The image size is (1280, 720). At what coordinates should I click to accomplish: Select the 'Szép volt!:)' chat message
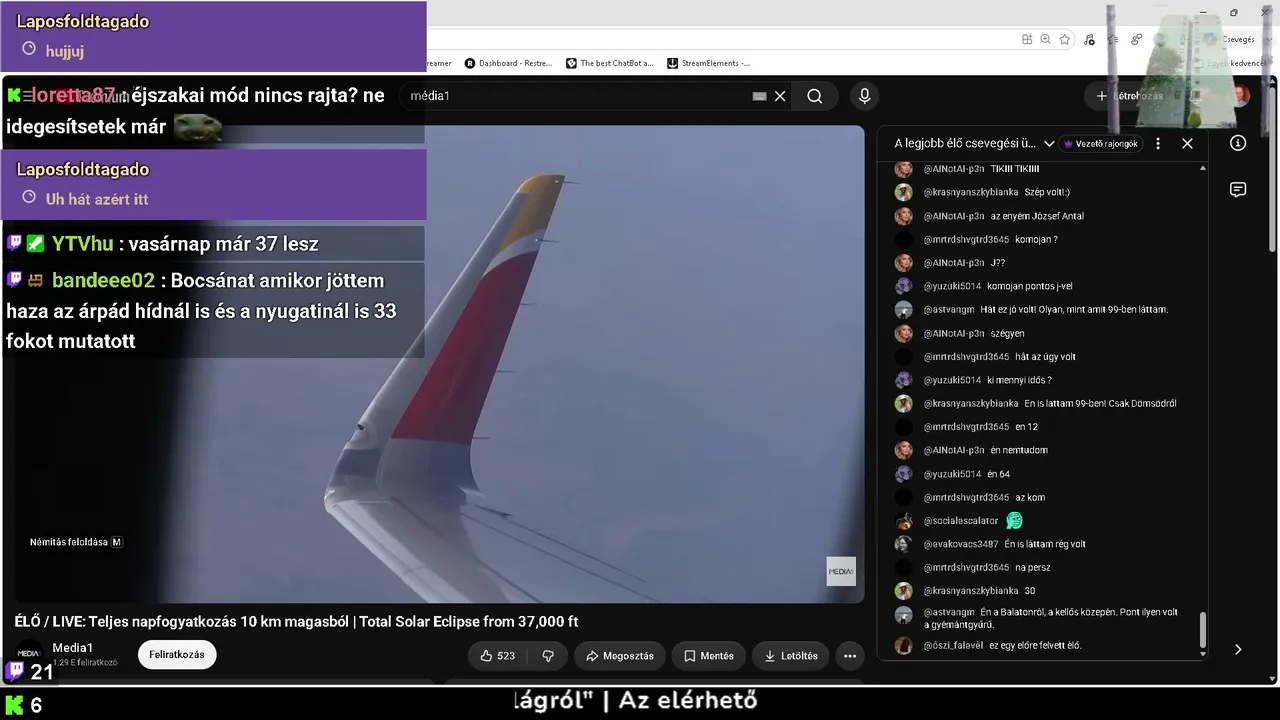click(x=1047, y=192)
